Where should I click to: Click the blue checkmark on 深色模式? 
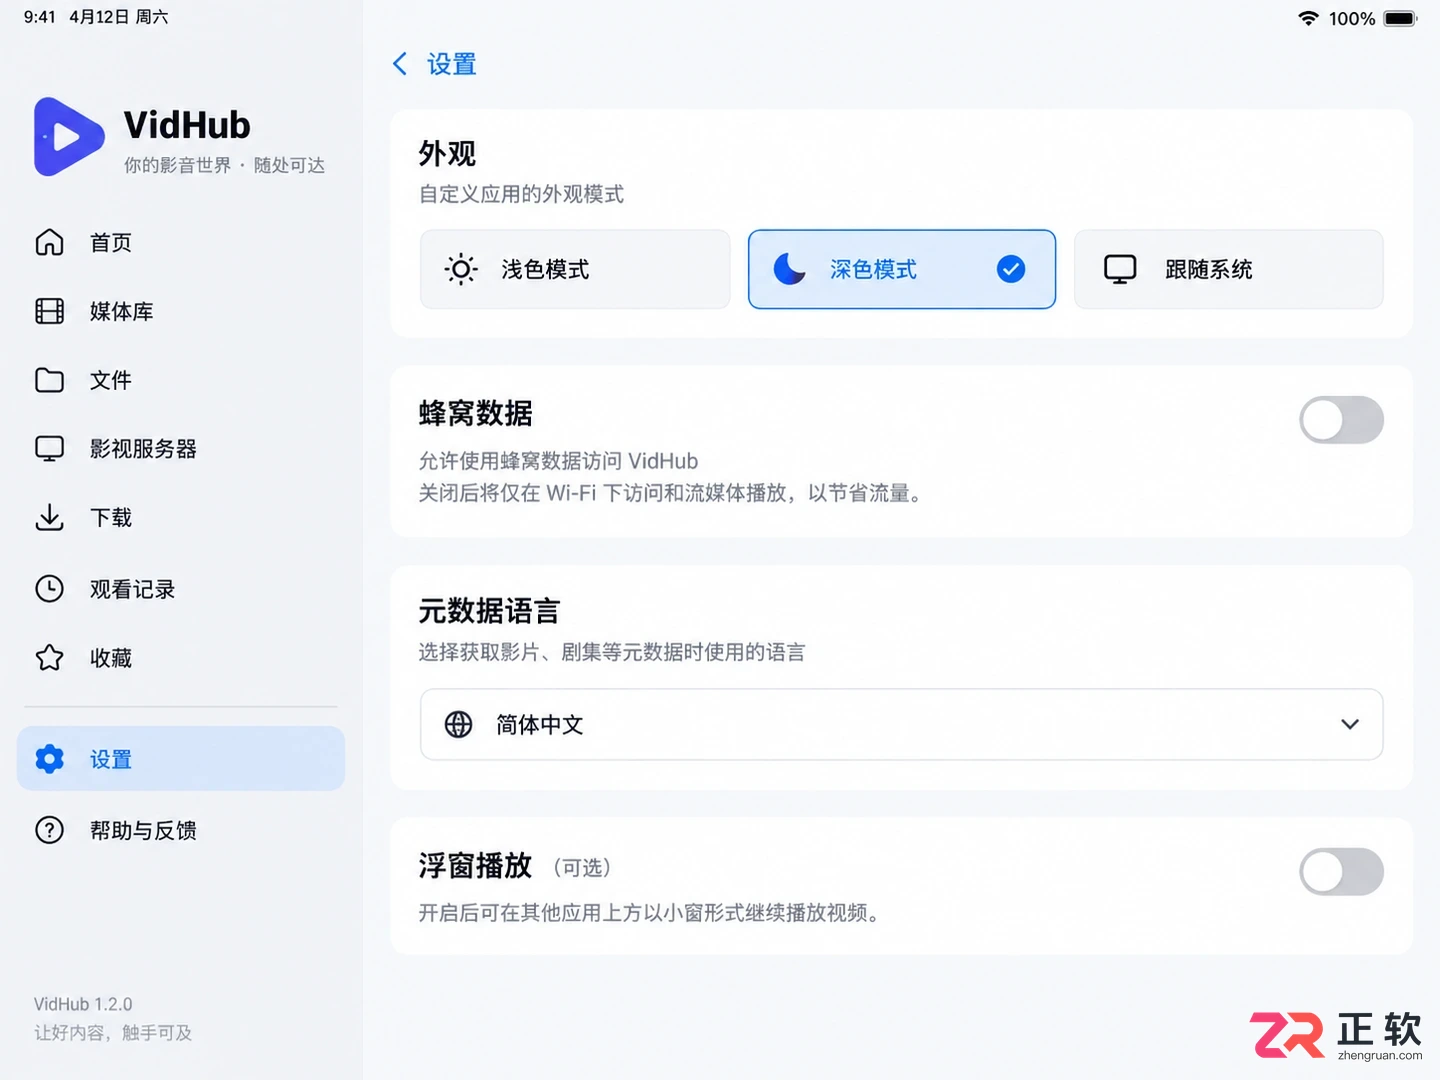pos(1011,269)
